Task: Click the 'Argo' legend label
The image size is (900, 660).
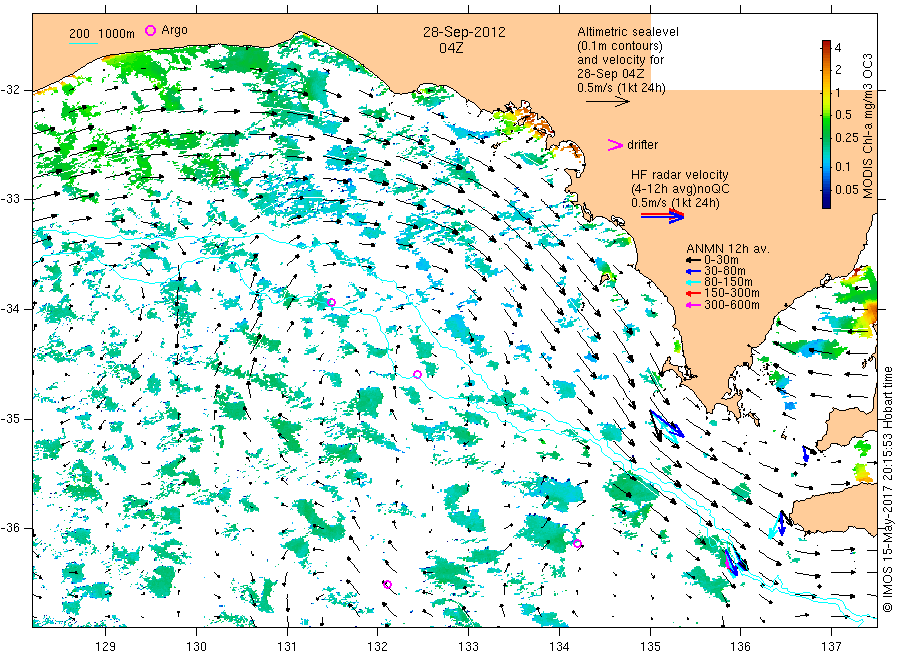Action: click(x=174, y=30)
